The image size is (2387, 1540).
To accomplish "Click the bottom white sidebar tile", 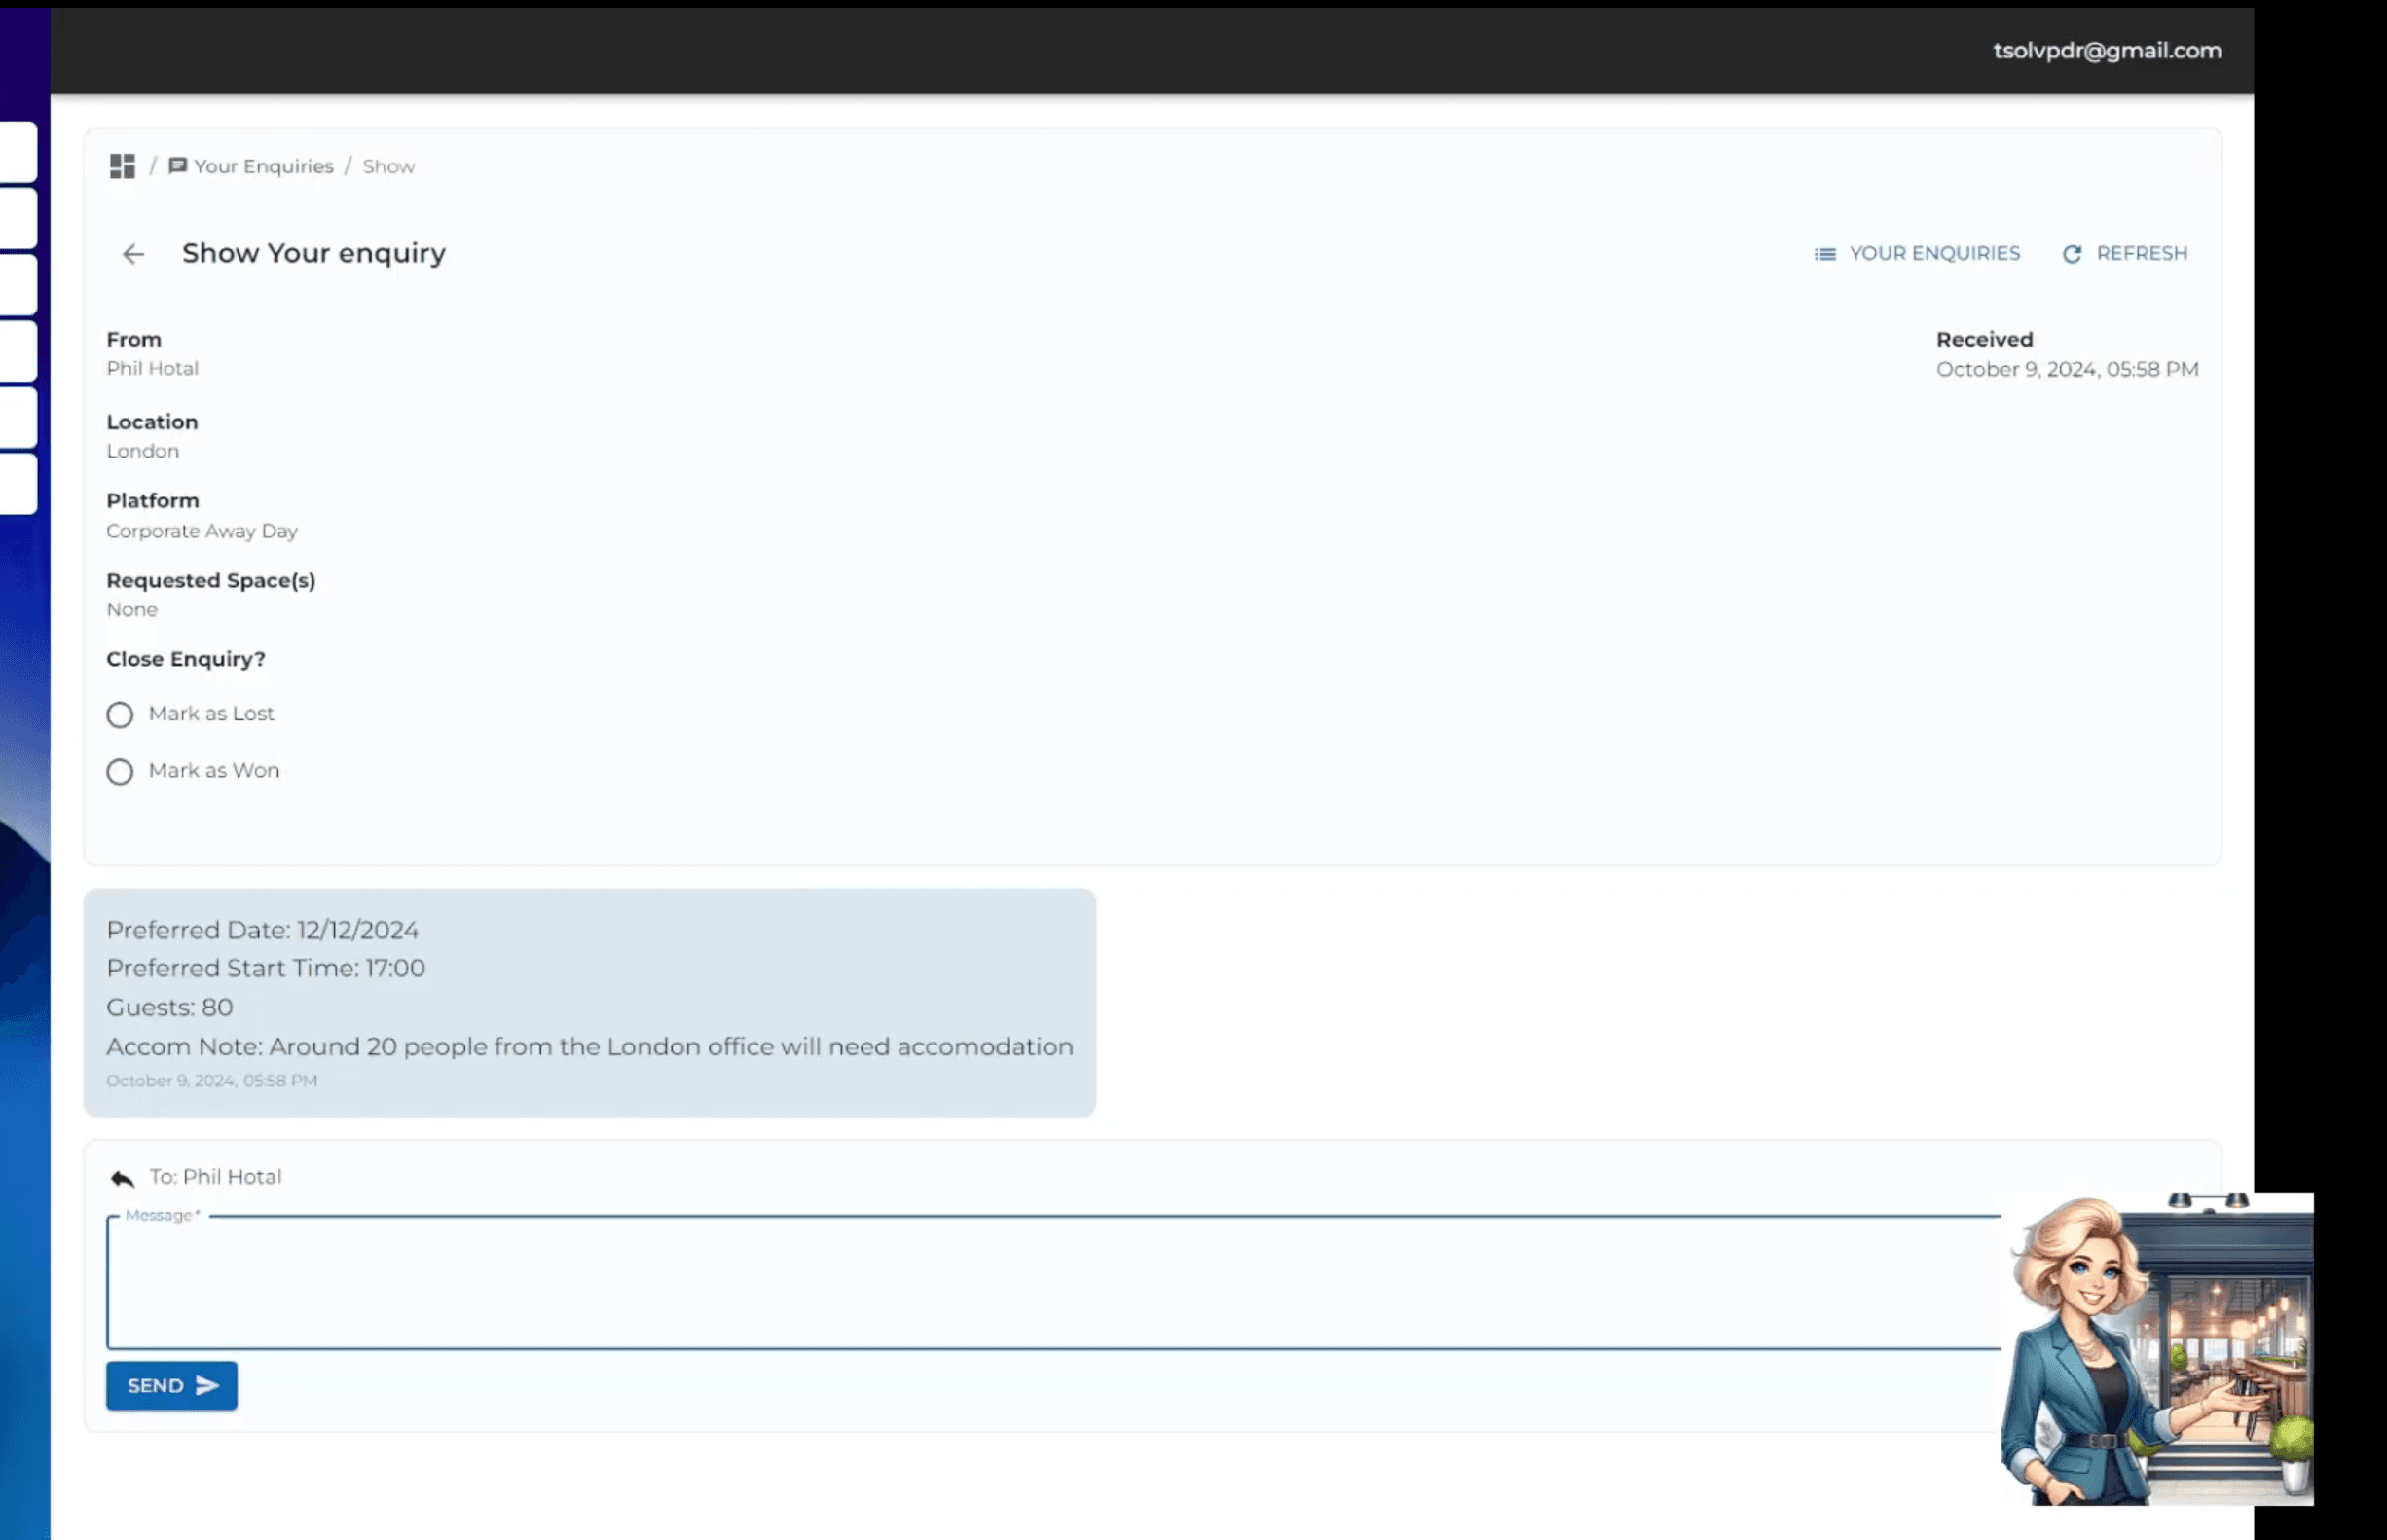I will click(x=18, y=484).
